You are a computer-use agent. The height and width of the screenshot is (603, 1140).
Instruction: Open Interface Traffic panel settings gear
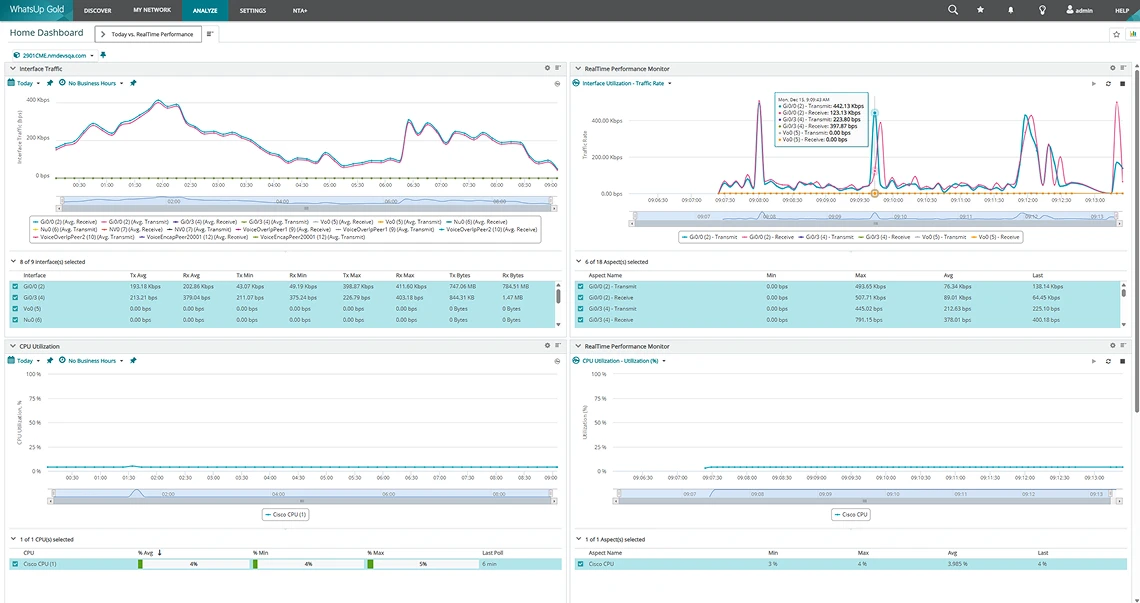point(547,68)
